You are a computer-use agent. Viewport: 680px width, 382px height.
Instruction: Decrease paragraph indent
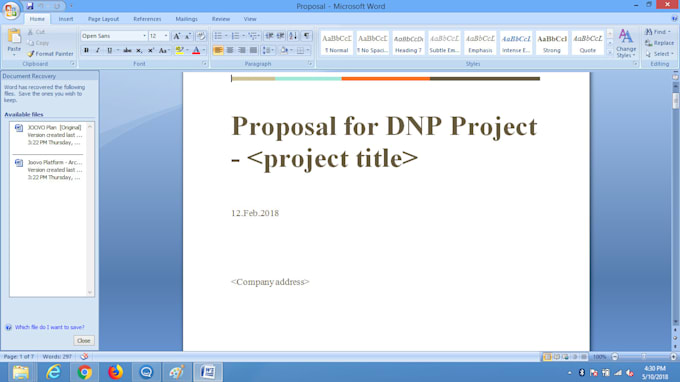click(x=269, y=36)
